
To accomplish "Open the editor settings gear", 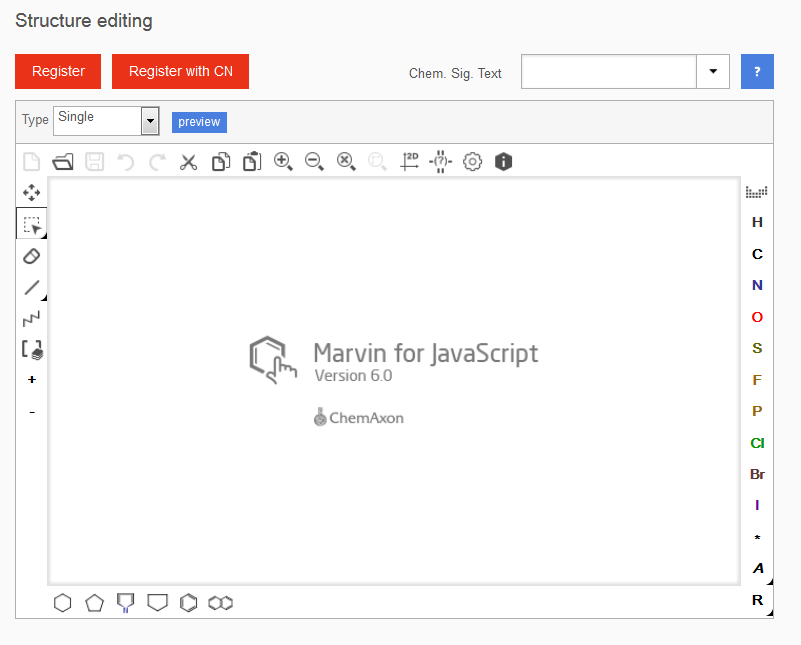I will click(472, 162).
